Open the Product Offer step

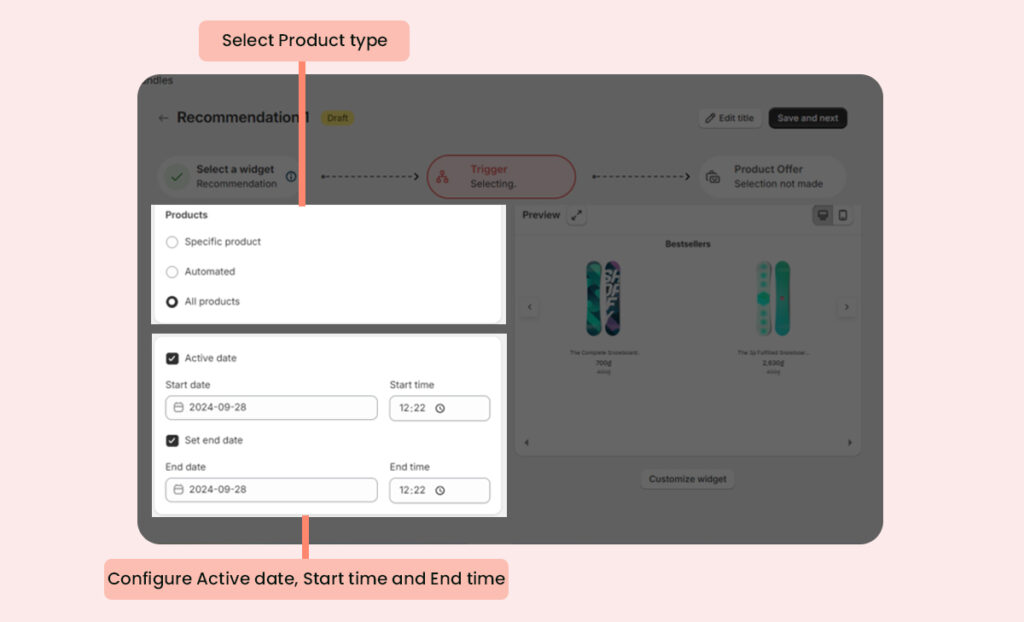[x=771, y=176]
